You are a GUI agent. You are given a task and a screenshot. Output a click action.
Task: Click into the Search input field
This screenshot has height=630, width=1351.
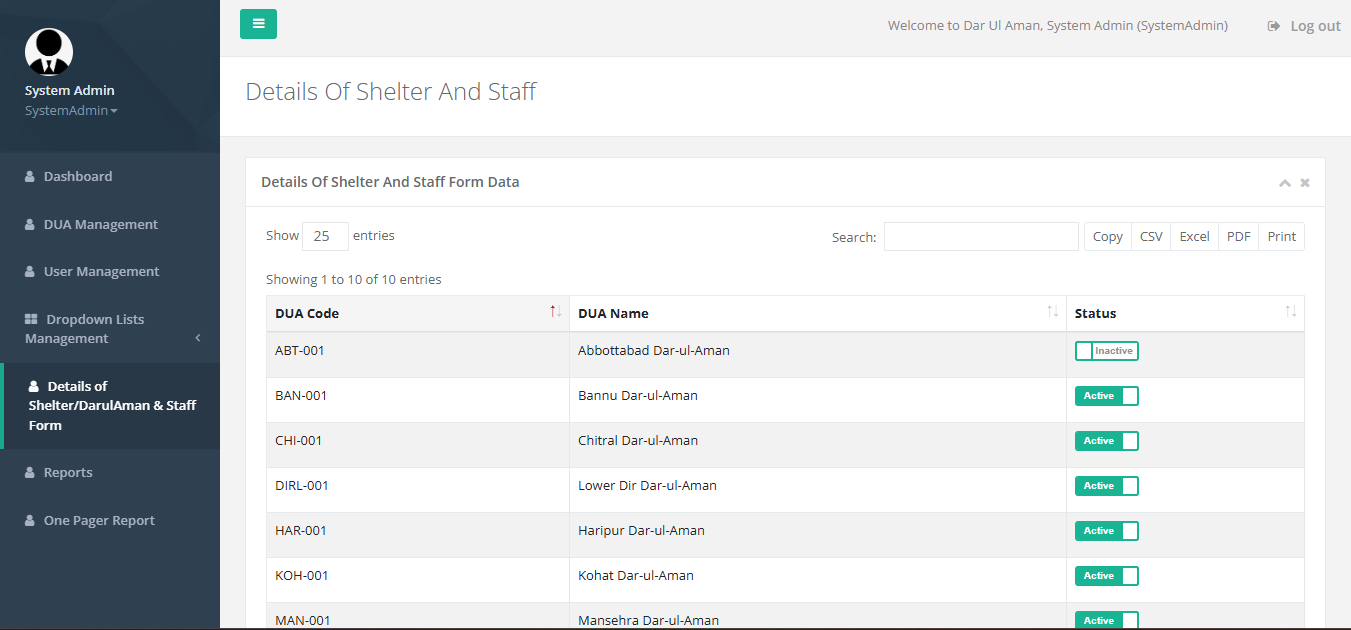(980, 237)
